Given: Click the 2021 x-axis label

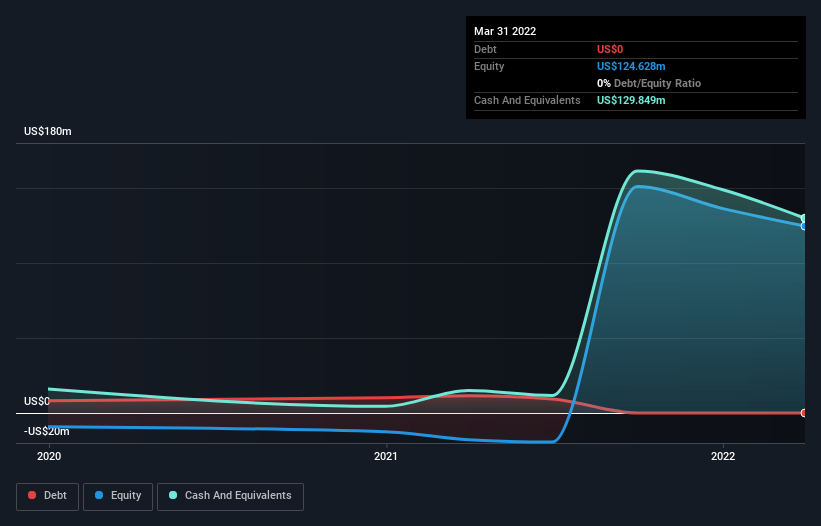Looking at the screenshot, I should pyautogui.click(x=386, y=456).
